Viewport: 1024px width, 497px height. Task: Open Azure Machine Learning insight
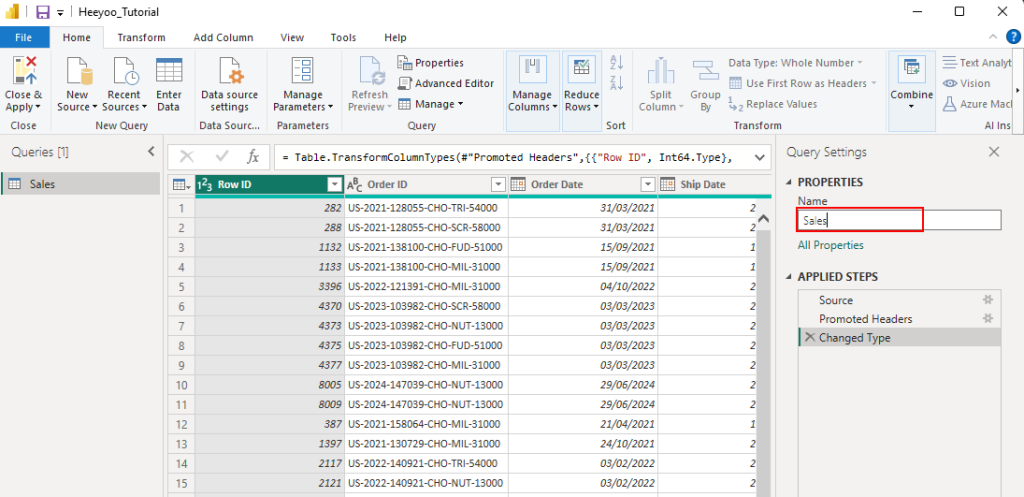point(976,104)
